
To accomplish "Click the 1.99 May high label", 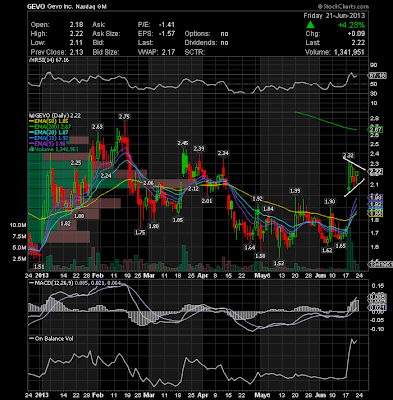I will pos(295,191).
